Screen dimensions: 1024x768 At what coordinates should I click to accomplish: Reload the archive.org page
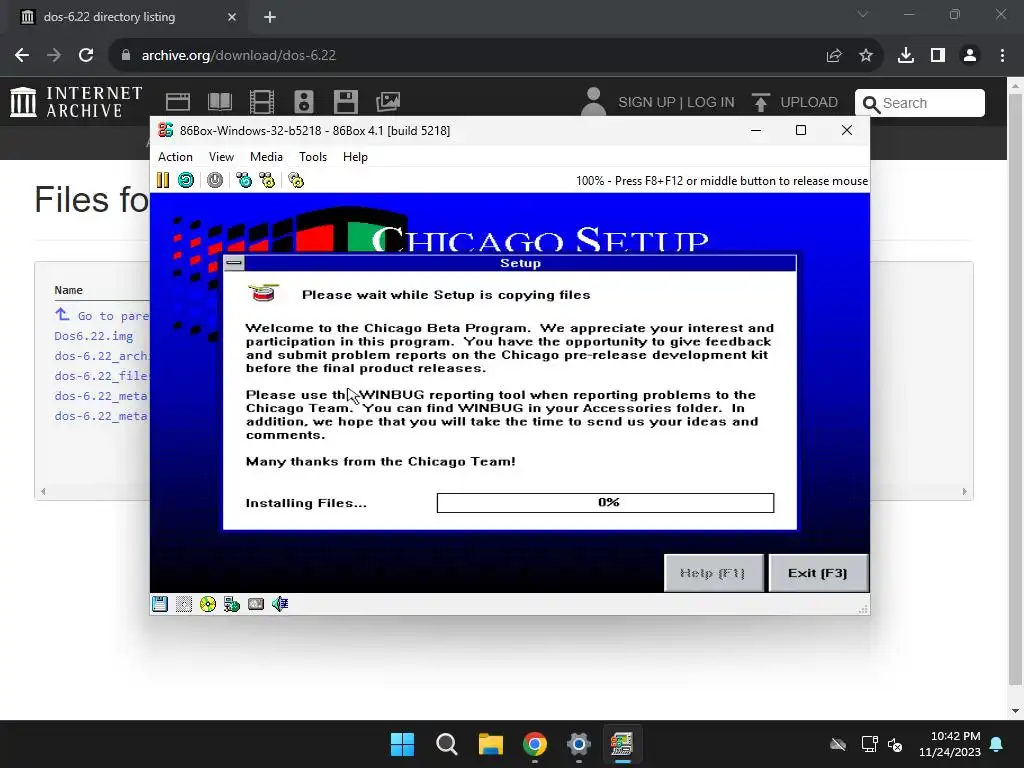pyautogui.click(x=86, y=56)
